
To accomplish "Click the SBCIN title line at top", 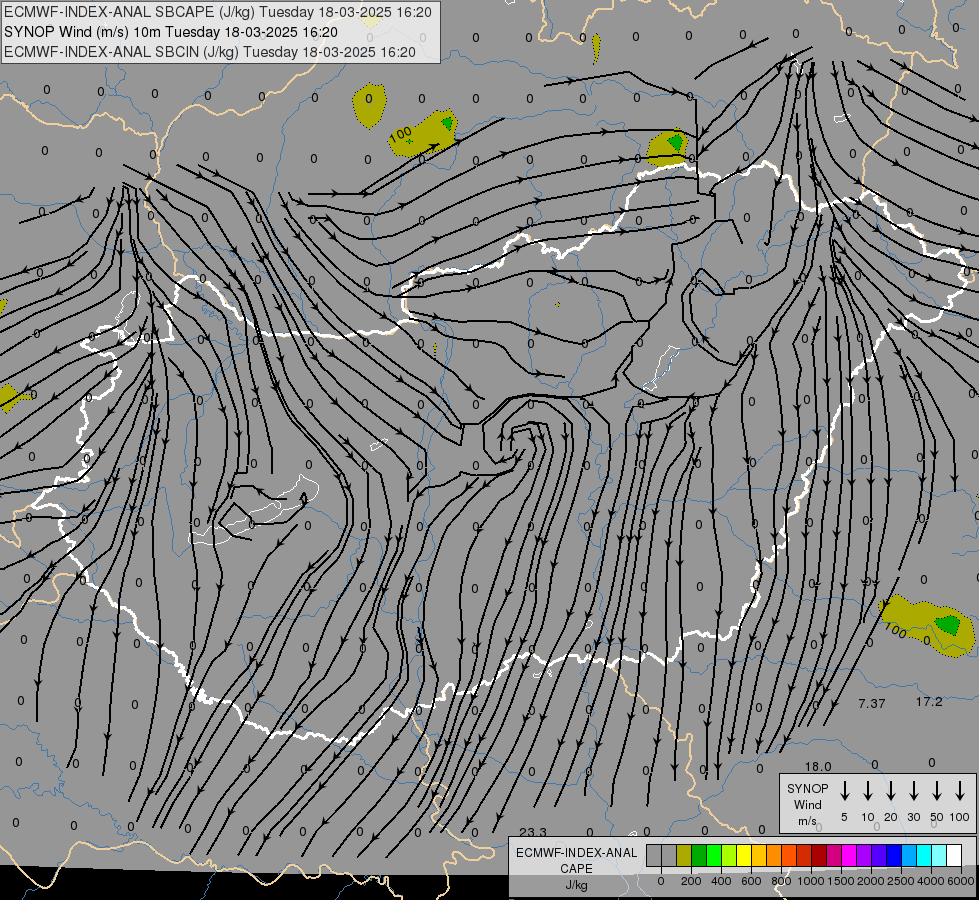I will point(210,52).
